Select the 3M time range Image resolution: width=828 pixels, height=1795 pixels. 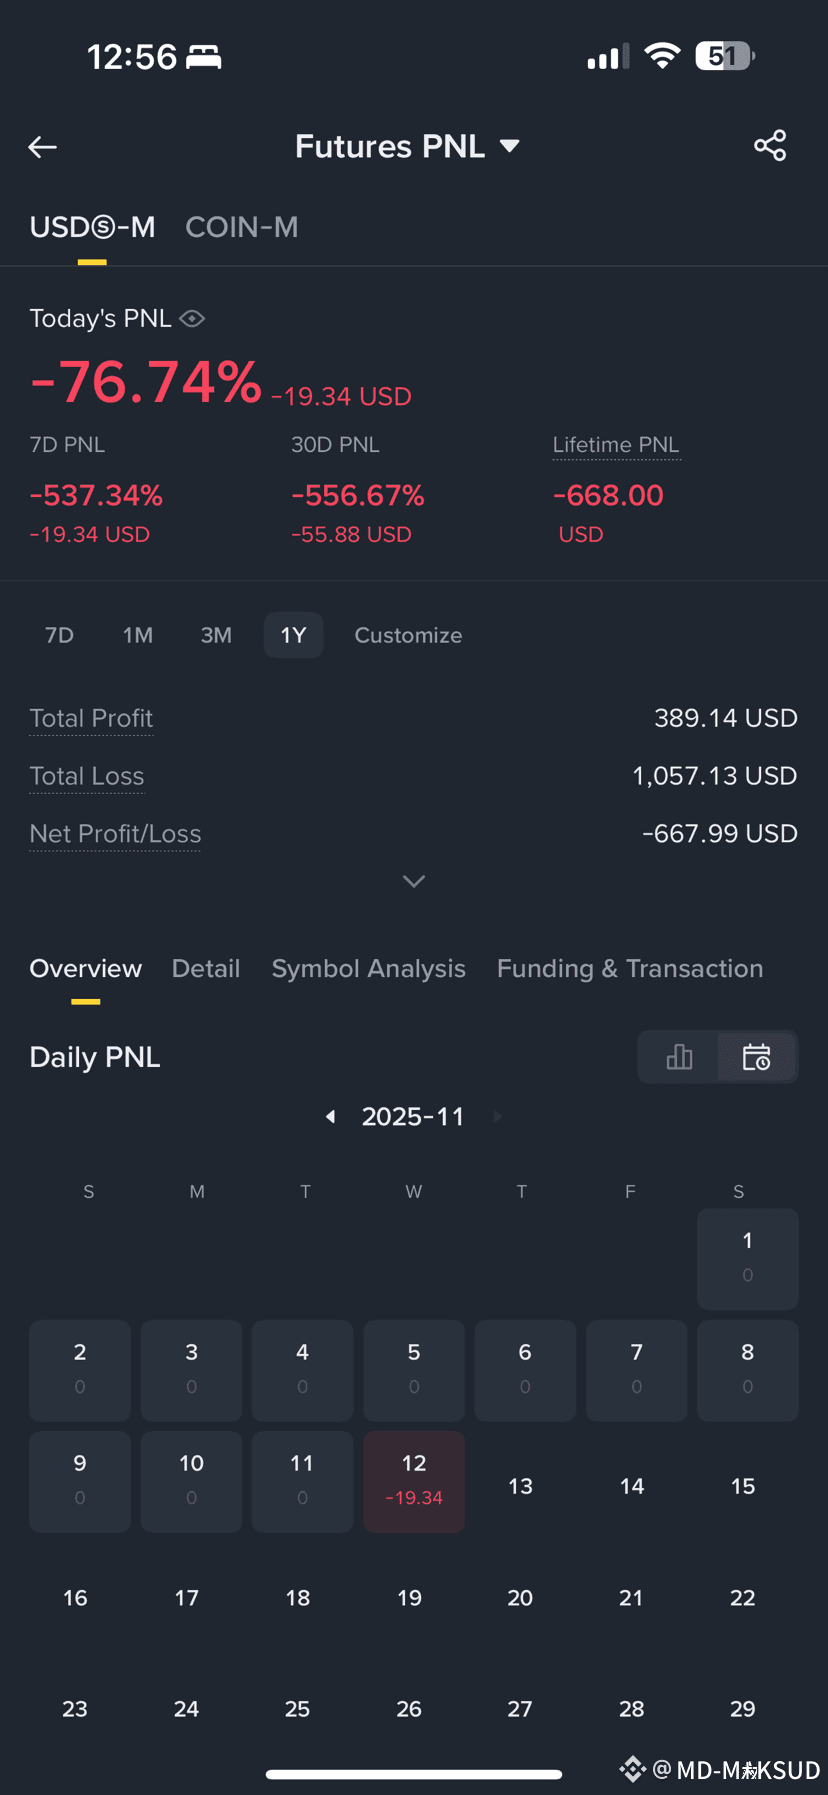pyautogui.click(x=216, y=635)
